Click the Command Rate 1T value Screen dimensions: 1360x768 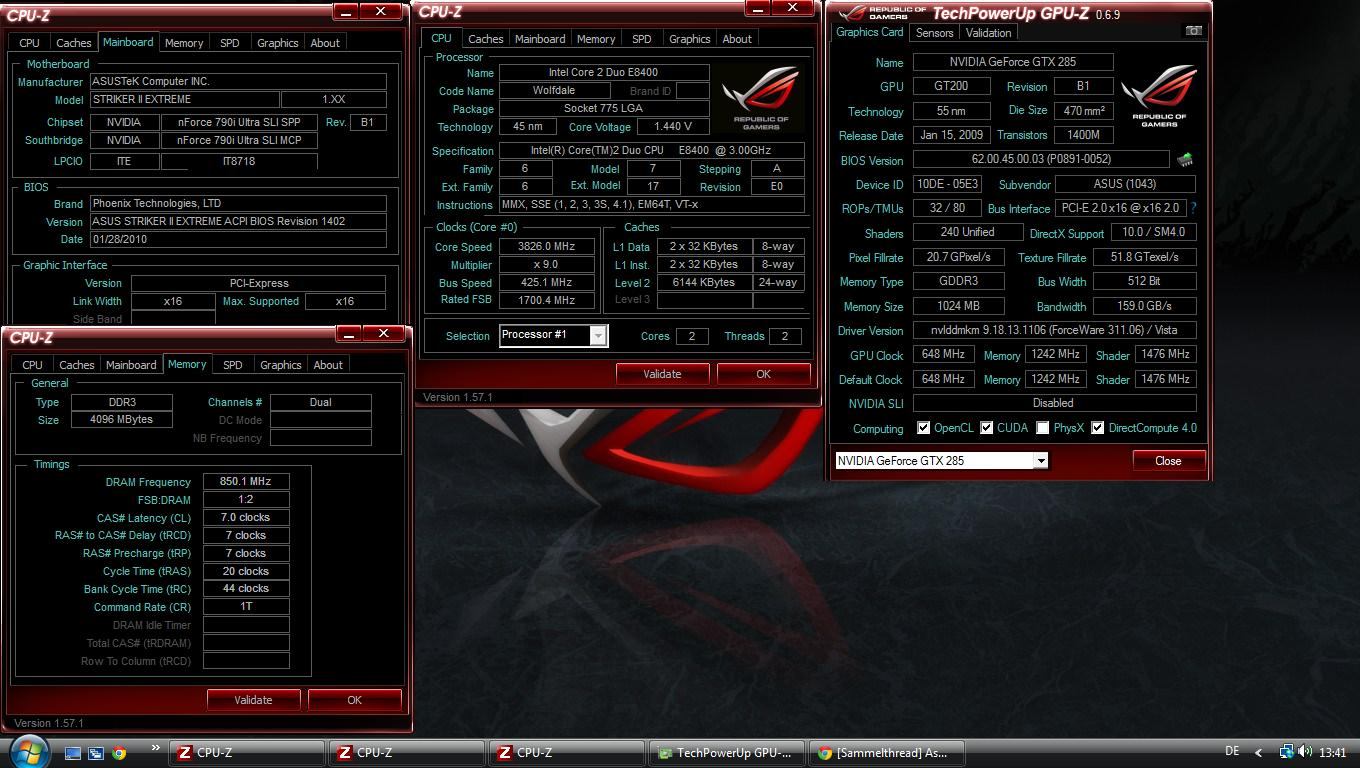(246, 606)
